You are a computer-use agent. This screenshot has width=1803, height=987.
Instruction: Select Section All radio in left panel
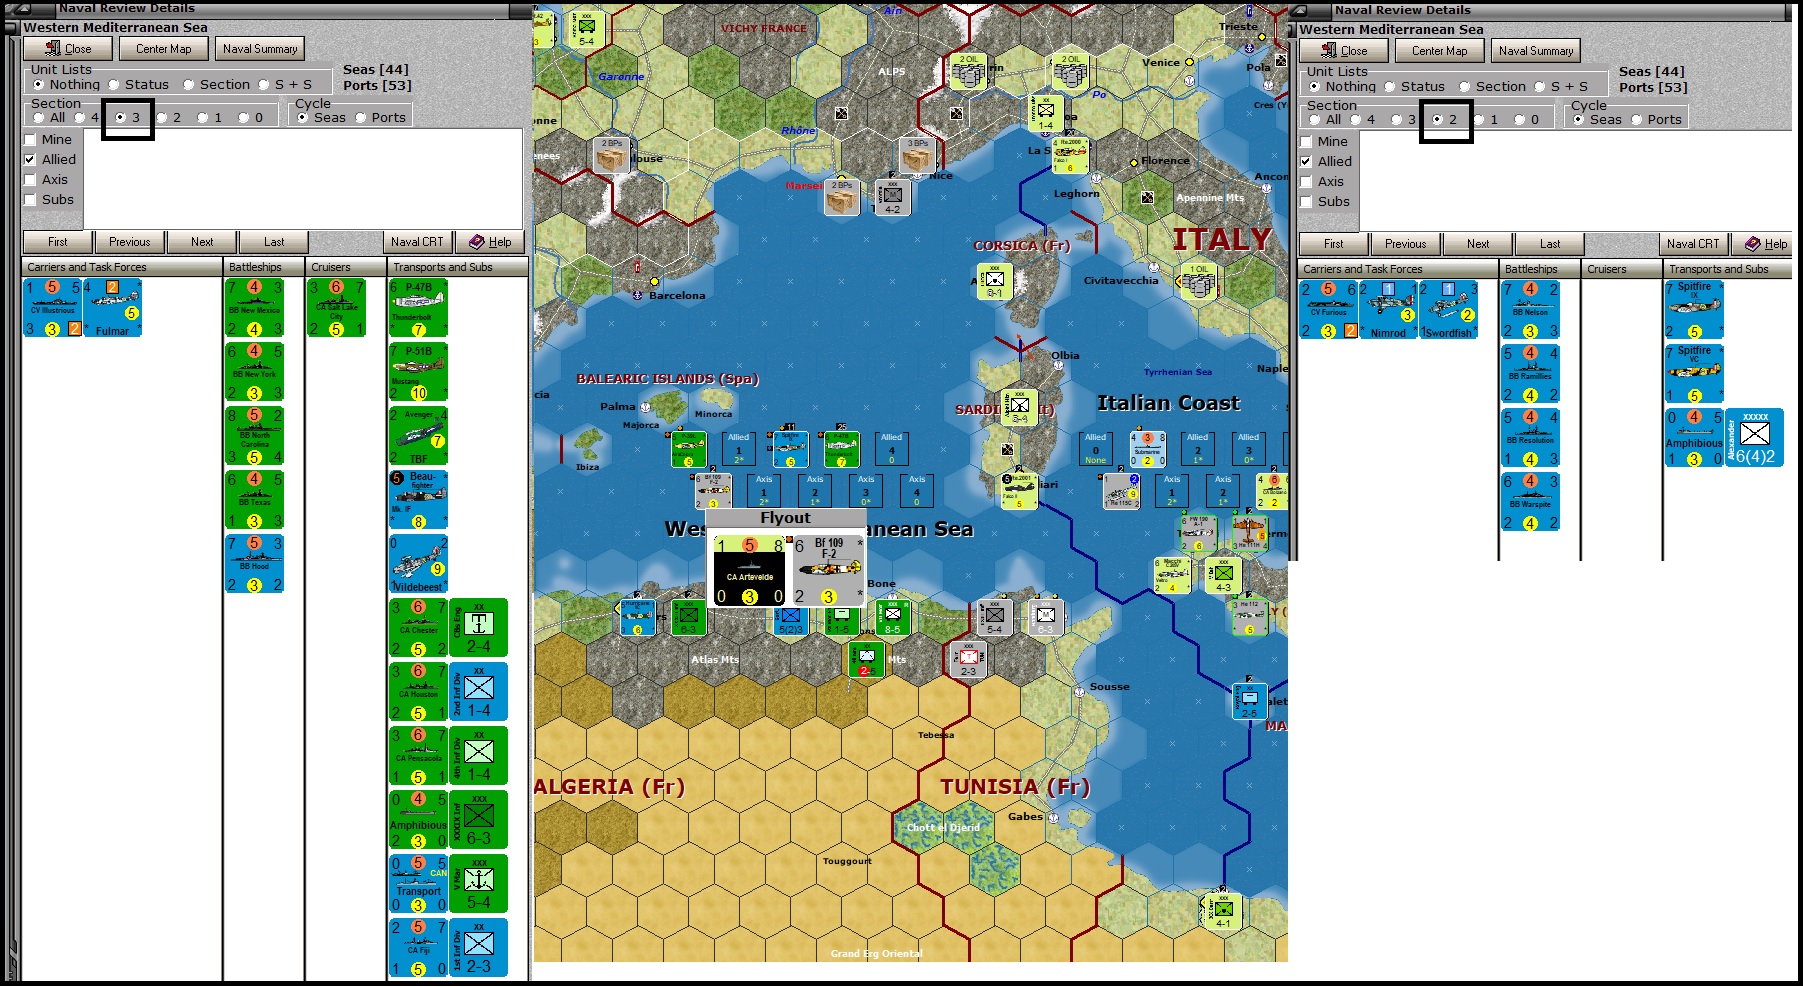point(39,118)
